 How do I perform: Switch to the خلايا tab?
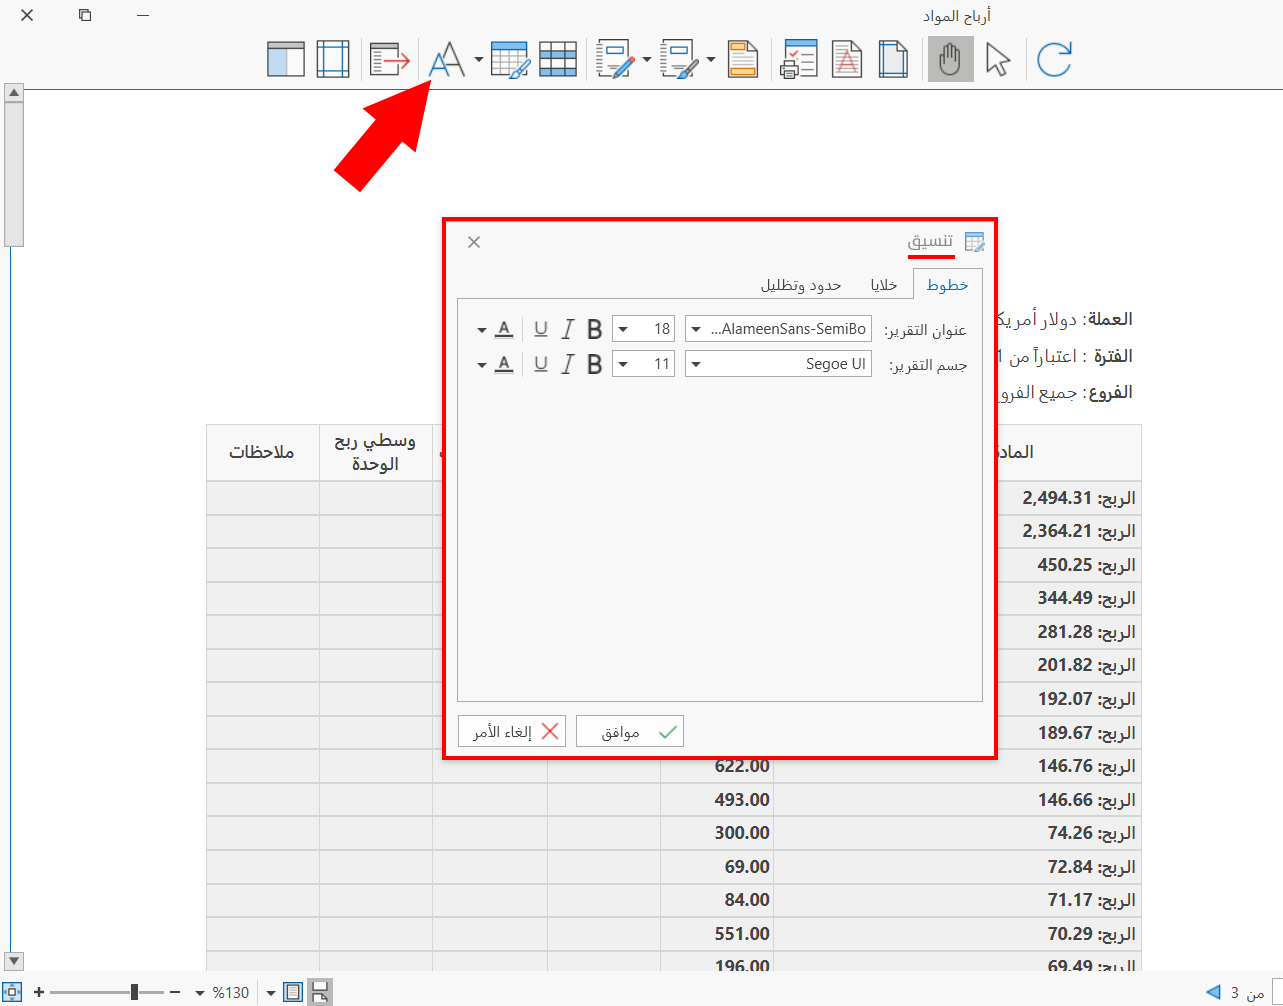[x=883, y=285]
